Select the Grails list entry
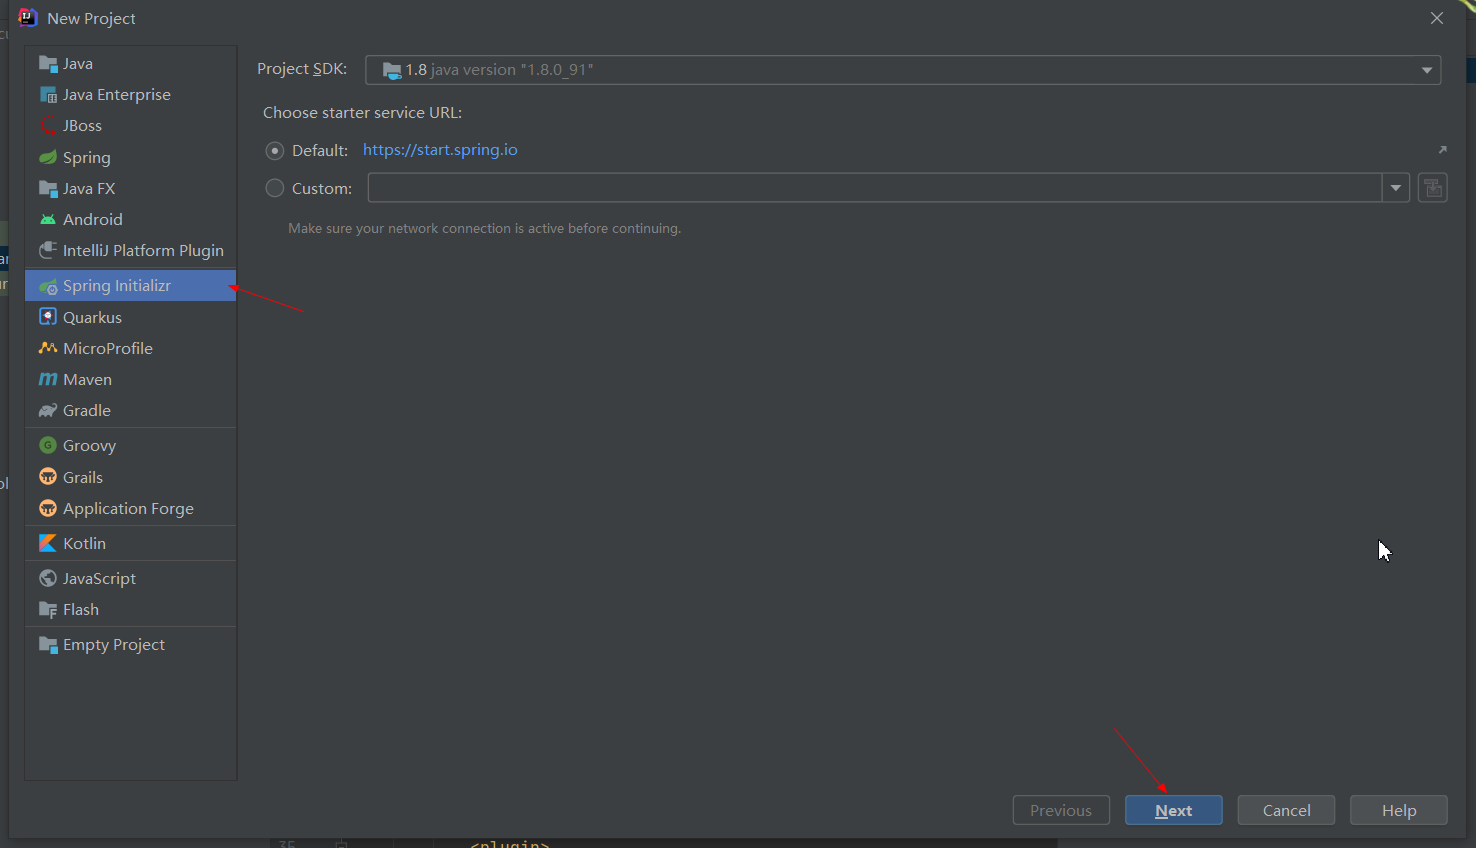The width and height of the screenshot is (1476, 848). 130,477
